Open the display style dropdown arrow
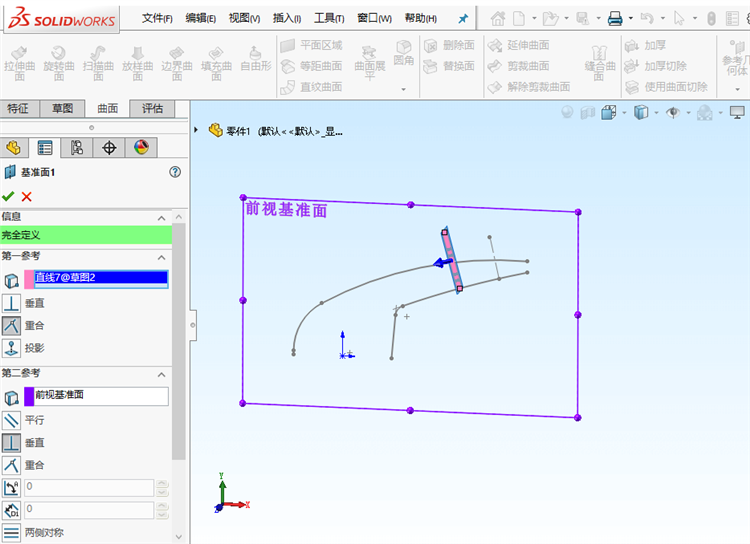The image size is (750, 544). tap(656, 113)
